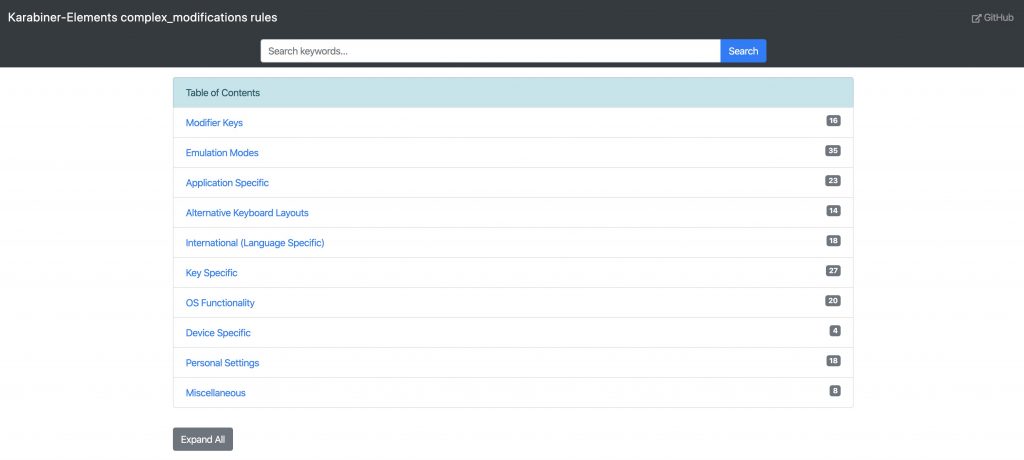The width and height of the screenshot is (1024, 460).
Task: Open the Application Specific section
Action: pyautogui.click(x=227, y=183)
